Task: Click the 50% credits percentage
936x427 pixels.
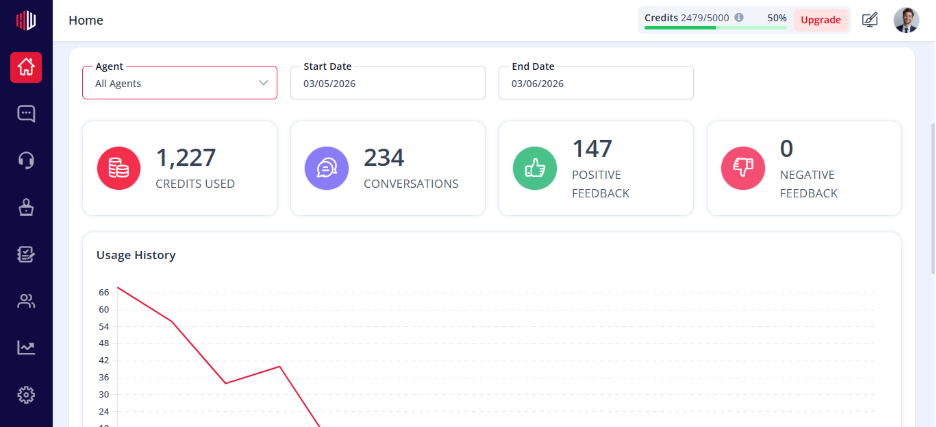Action: [x=777, y=18]
